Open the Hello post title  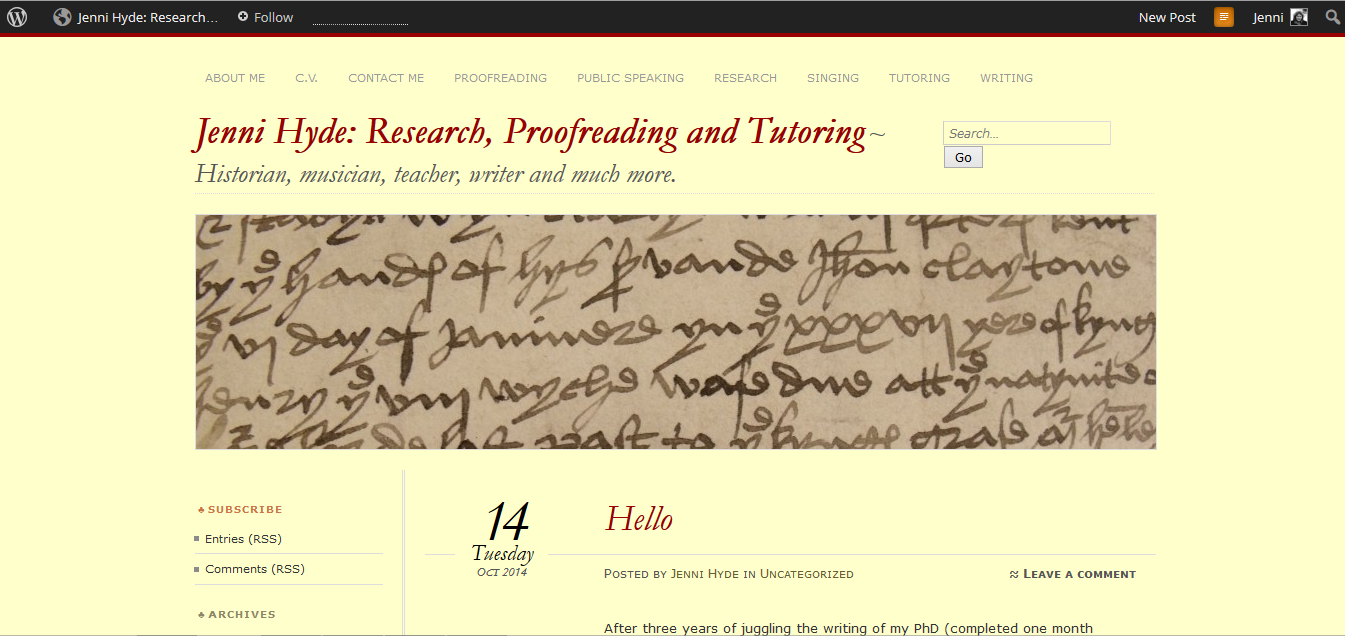pos(639,519)
